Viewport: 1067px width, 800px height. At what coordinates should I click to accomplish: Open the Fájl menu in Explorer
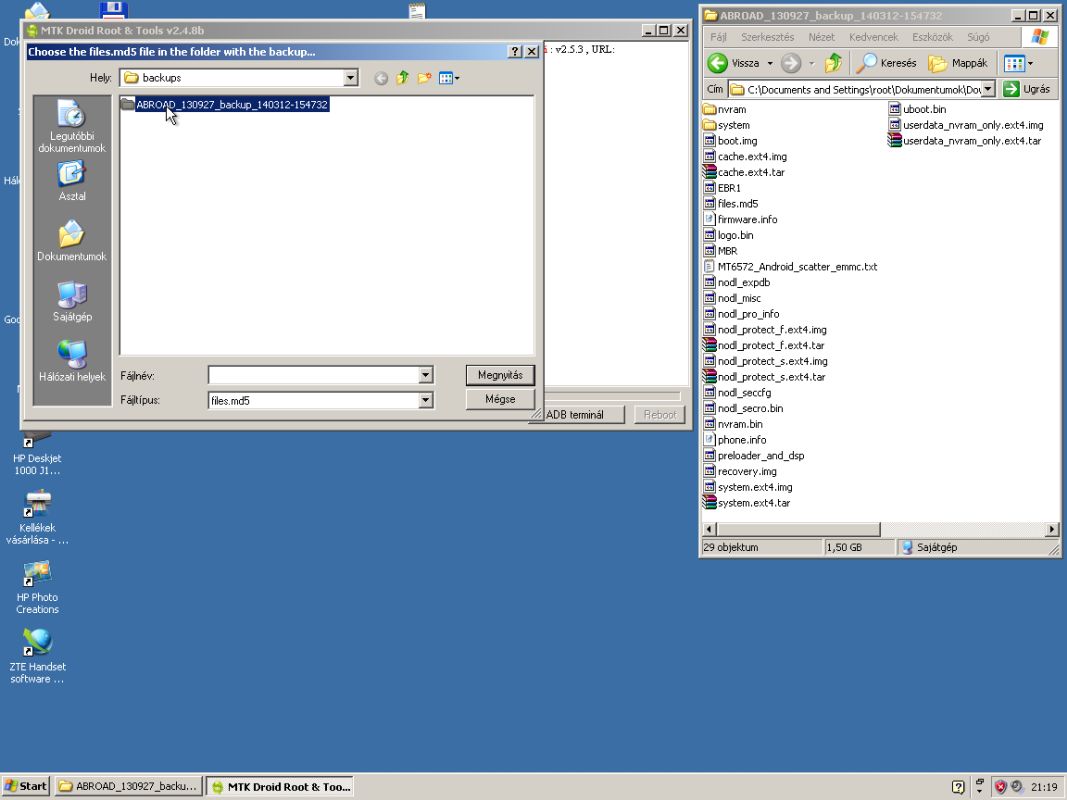click(x=718, y=37)
